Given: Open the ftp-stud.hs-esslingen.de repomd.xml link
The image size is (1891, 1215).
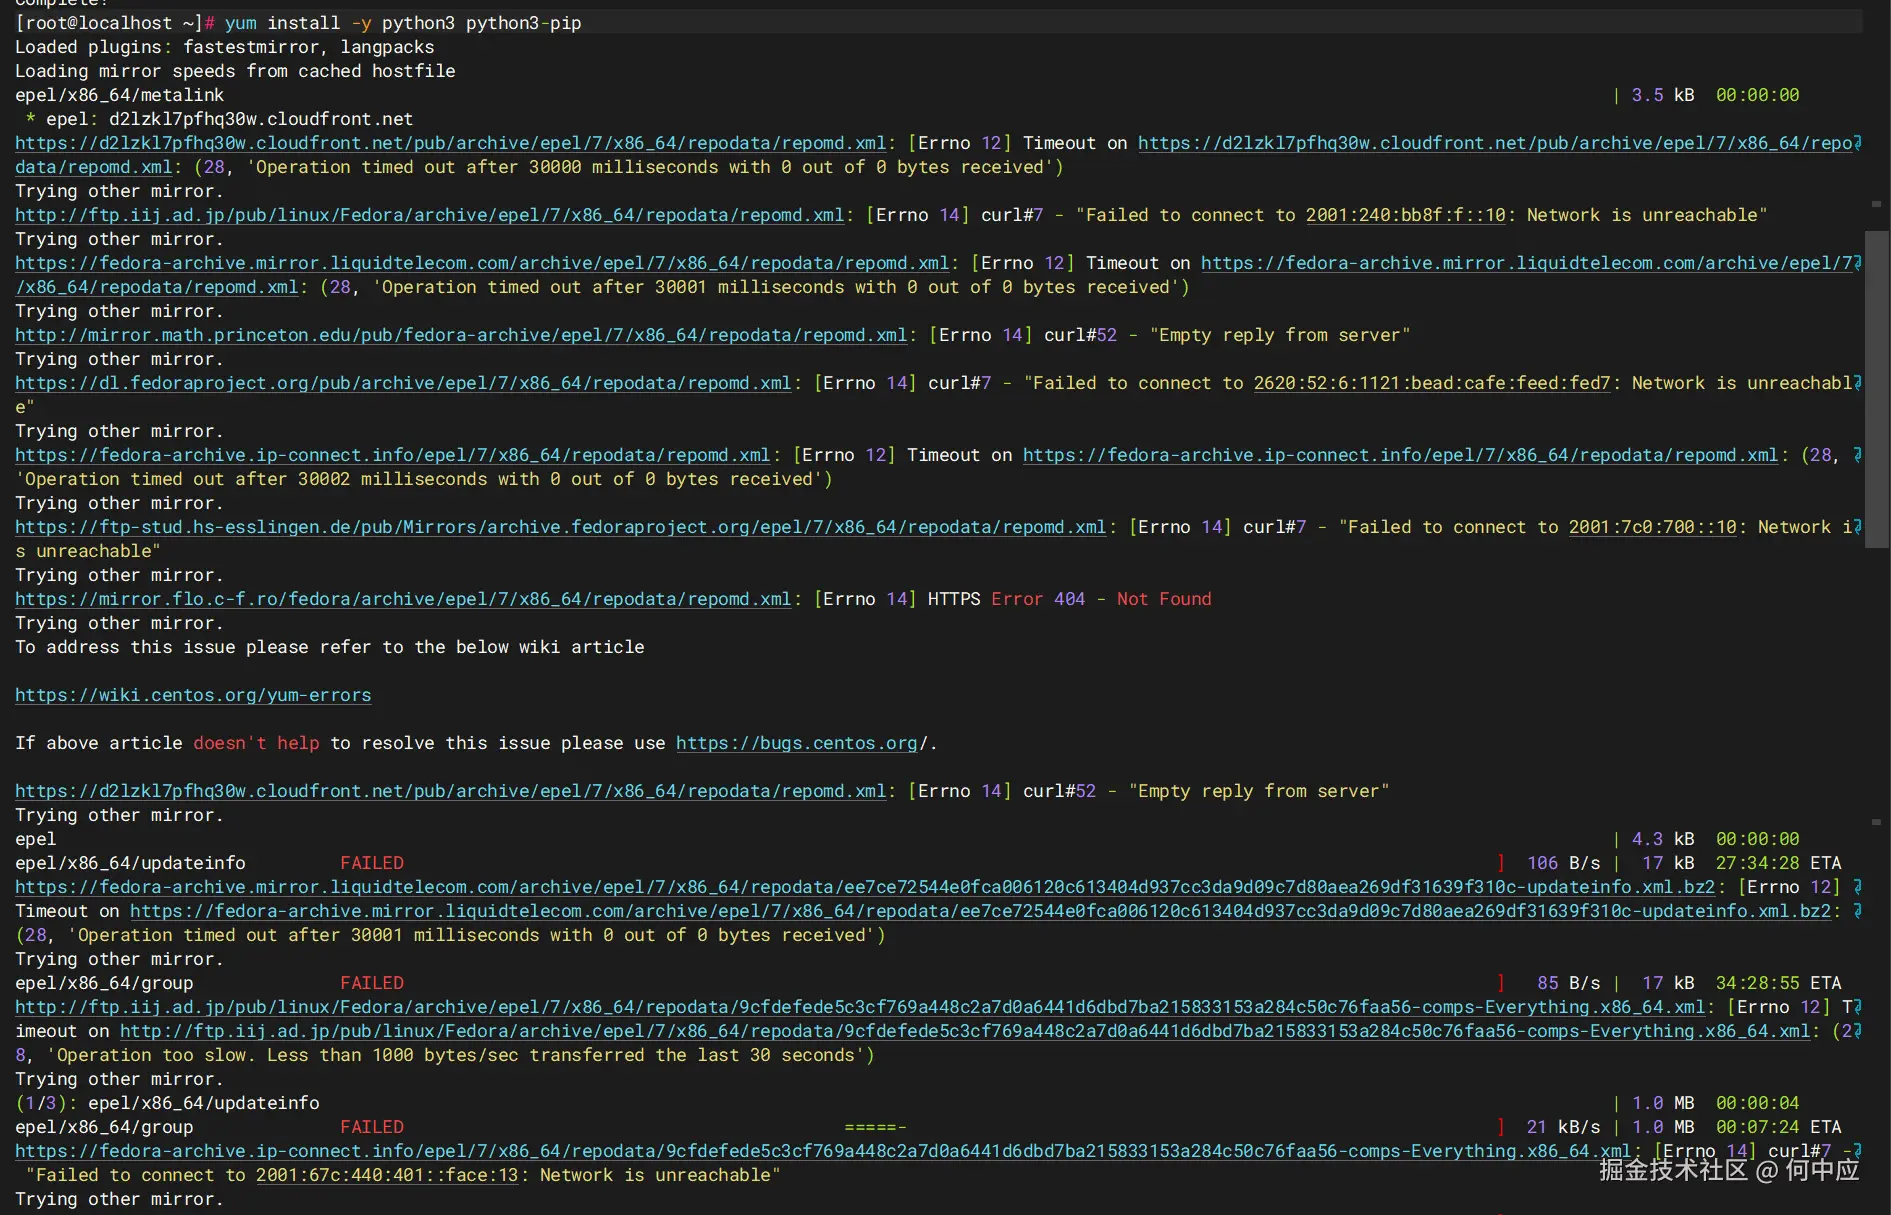Looking at the screenshot, I should point(561,527).
